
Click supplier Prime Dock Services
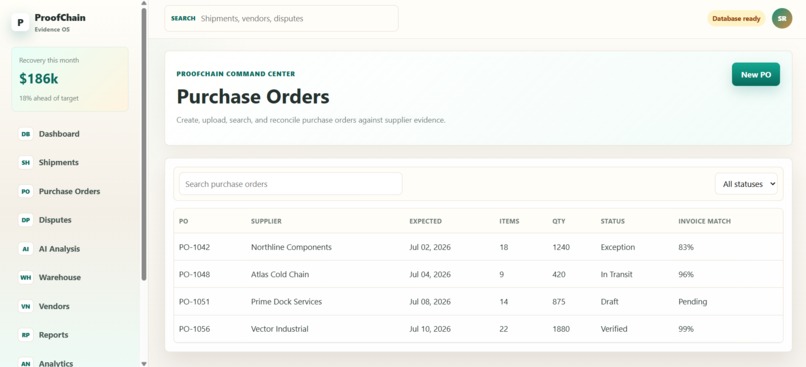coord(286,302)
